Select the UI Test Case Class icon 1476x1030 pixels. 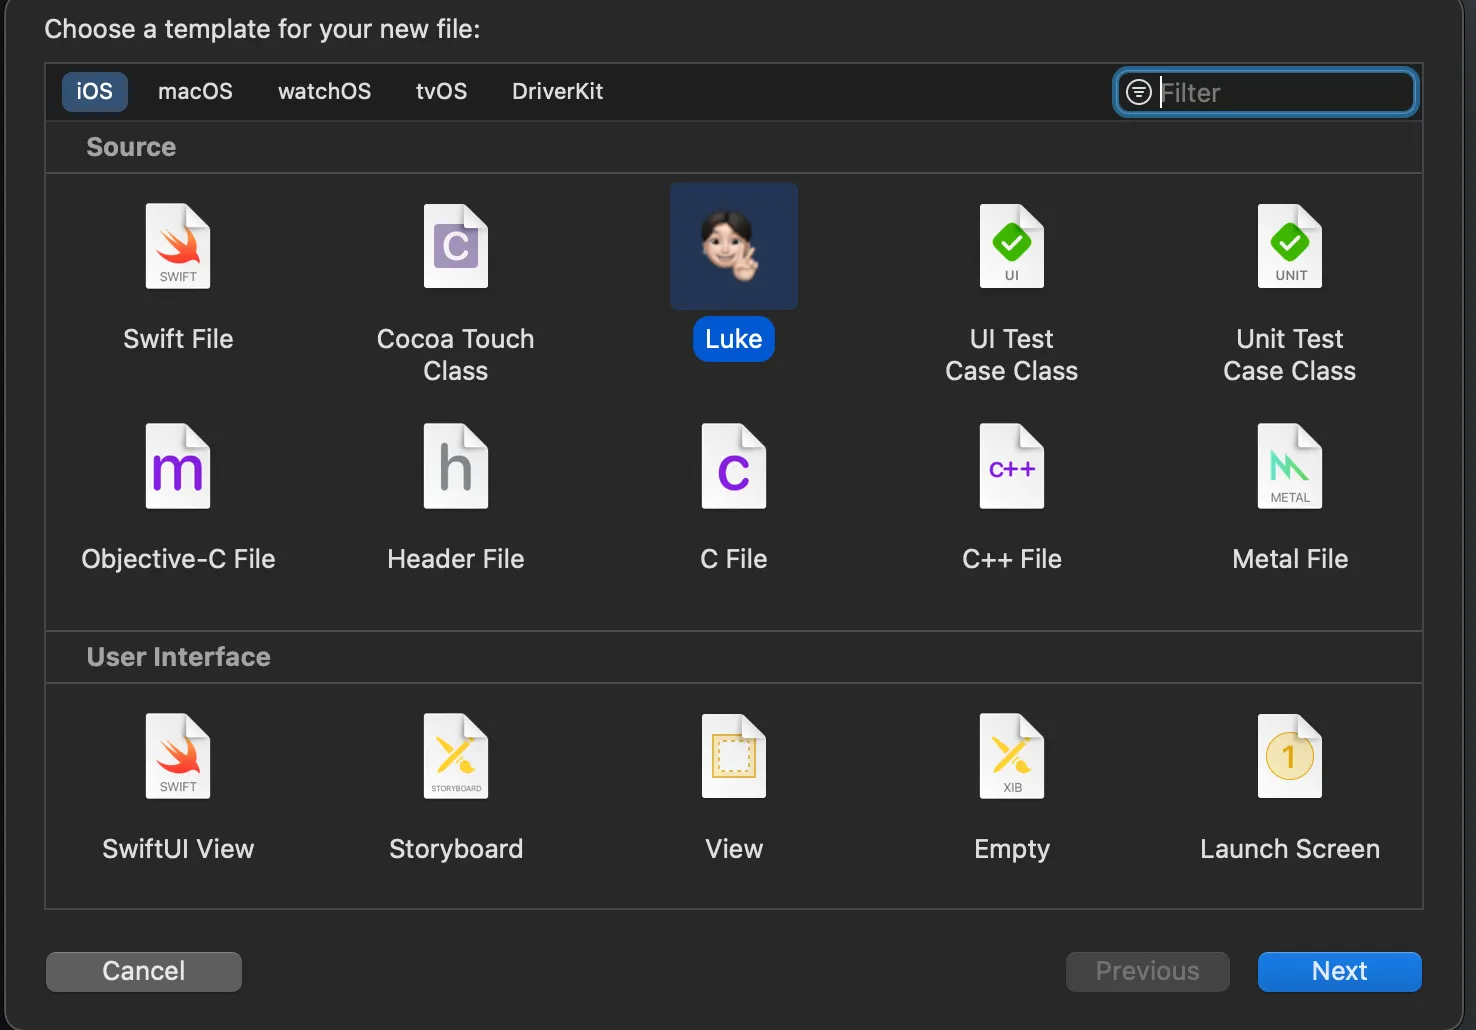pos(1011,247)
